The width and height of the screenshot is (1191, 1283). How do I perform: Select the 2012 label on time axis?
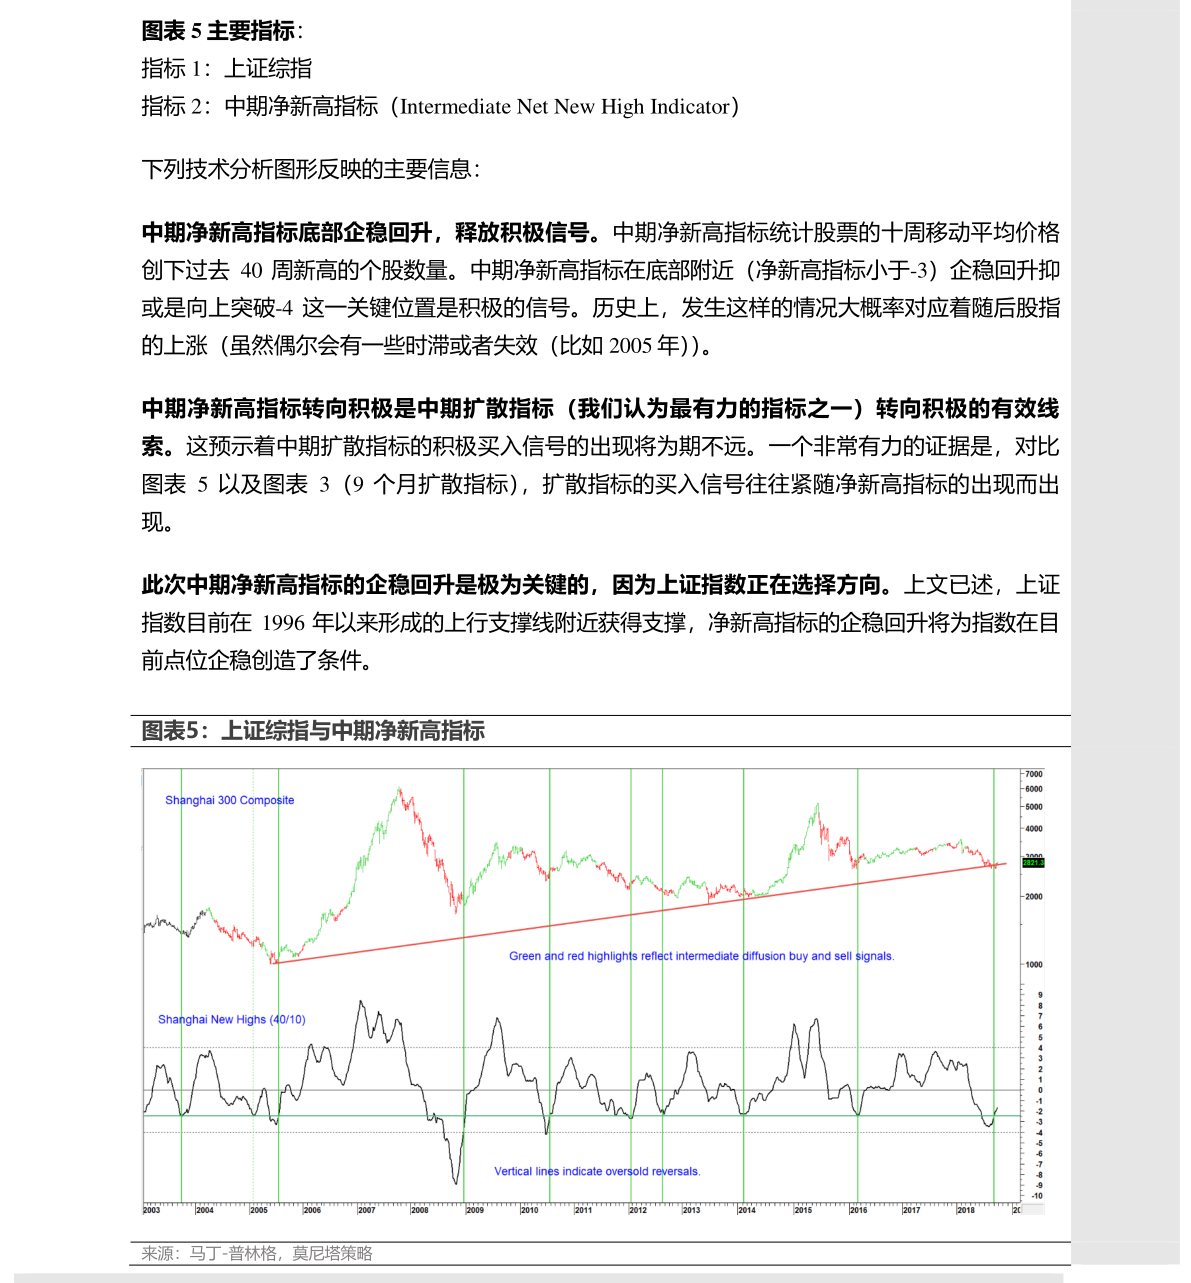(637, 1210)
